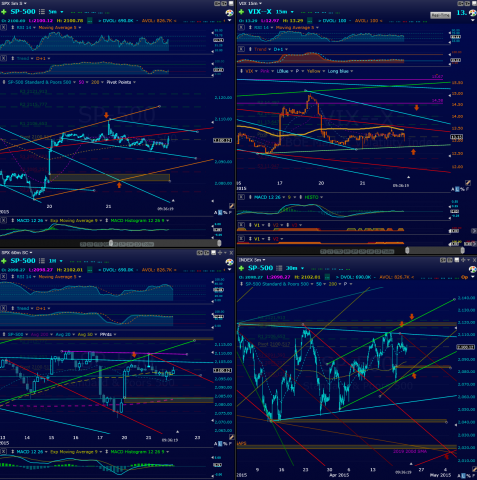Open INDEX 5m window title menu
Viewport: 477px width, 480px height.
tap(252, 260)
